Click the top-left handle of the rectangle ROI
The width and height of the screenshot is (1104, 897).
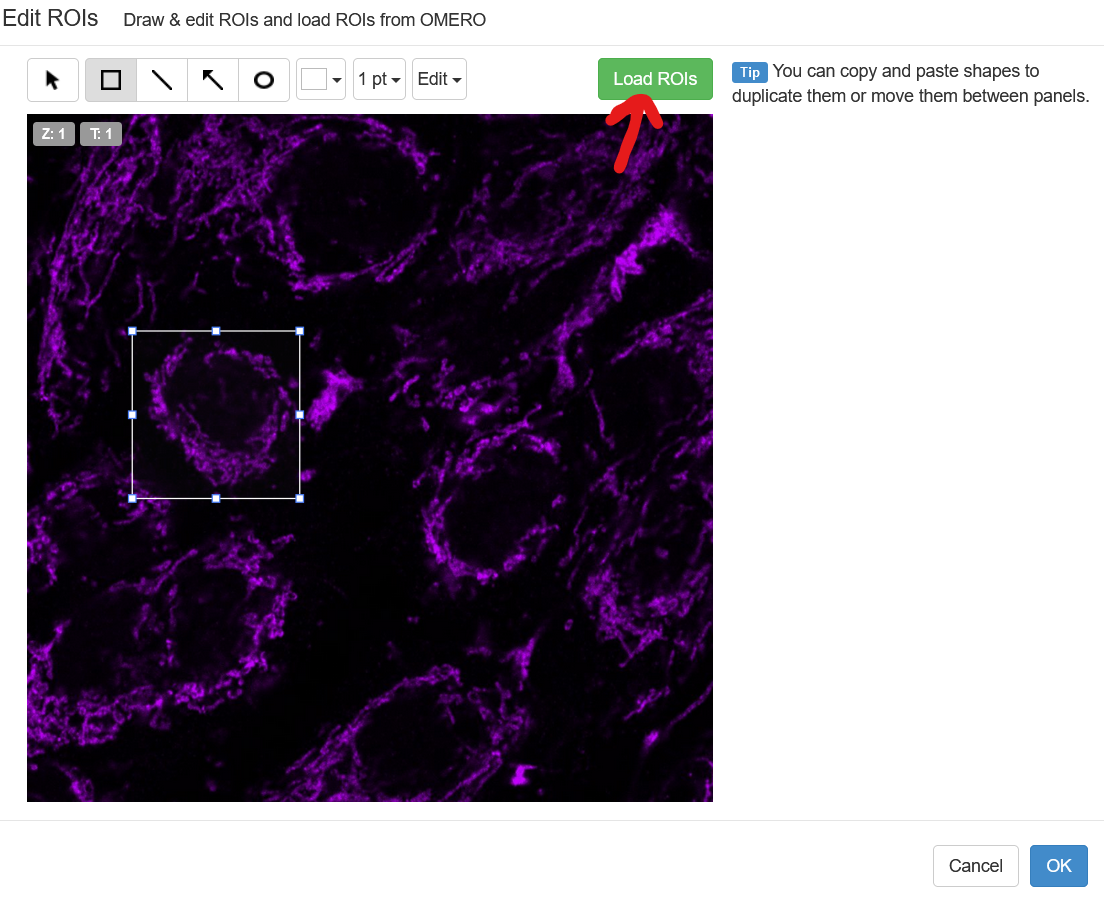click(x=132, y=331)
